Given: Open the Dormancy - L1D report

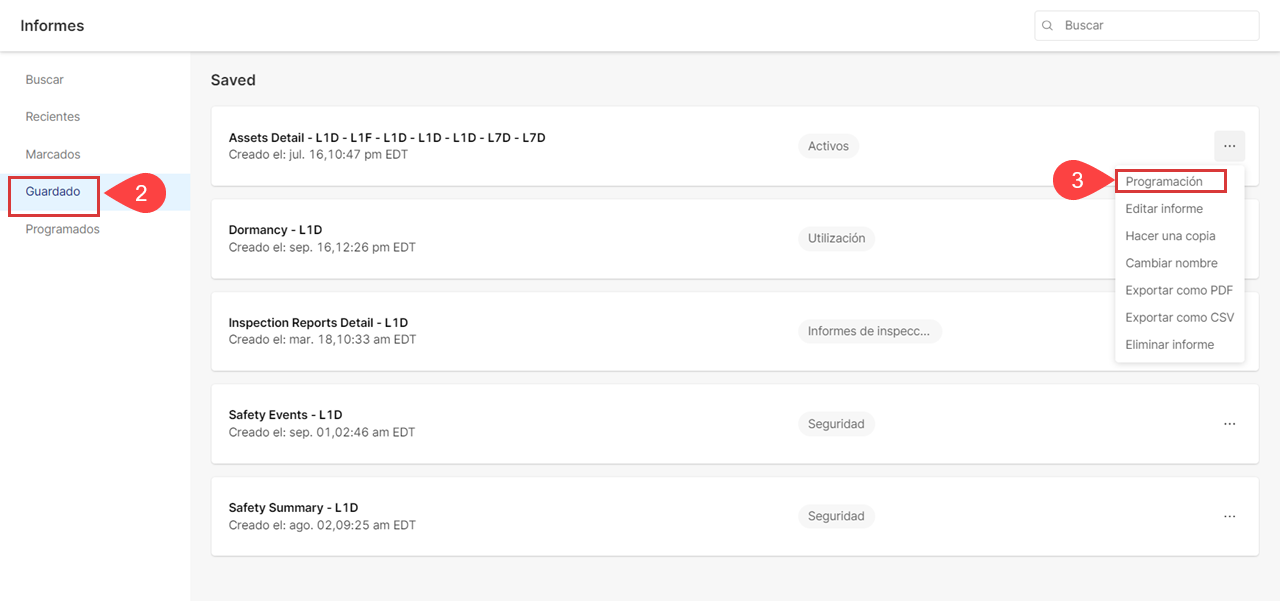Looking at the screenshot, I should click(275, 230).
